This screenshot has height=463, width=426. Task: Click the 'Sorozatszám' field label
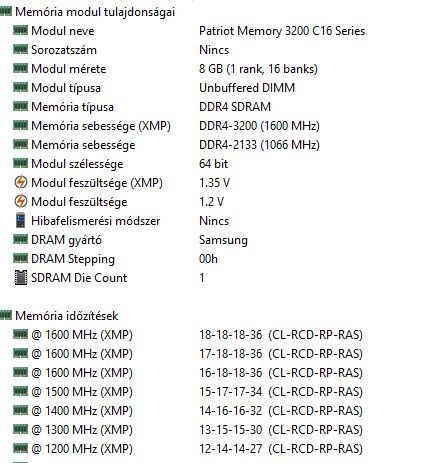click(x=64, y=50)
